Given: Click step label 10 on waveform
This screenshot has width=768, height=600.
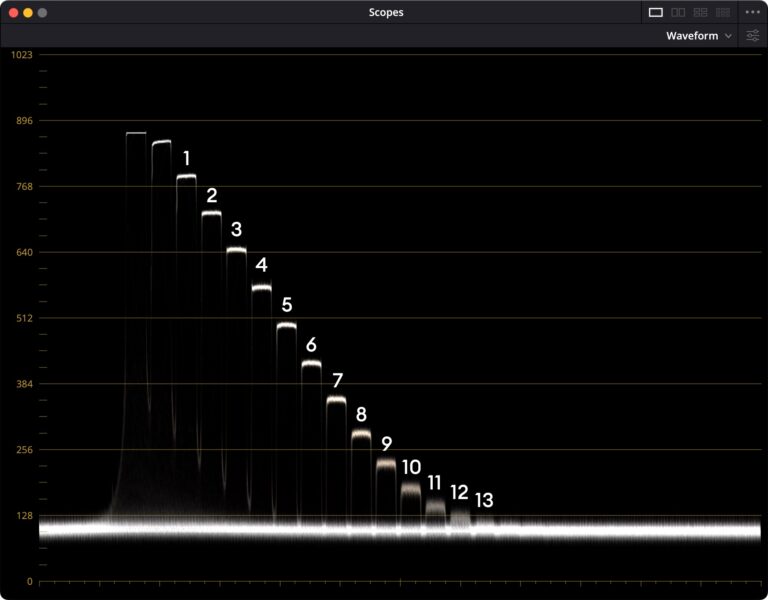Looking at the screenshot, I should pyautogui.click(x=411, y=467).
